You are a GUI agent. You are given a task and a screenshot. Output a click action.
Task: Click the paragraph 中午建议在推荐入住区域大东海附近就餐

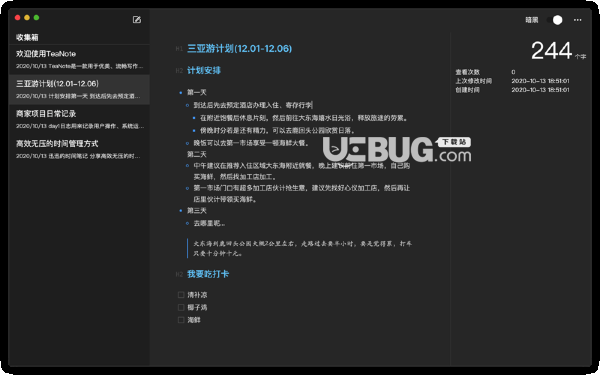coord(302,171)
